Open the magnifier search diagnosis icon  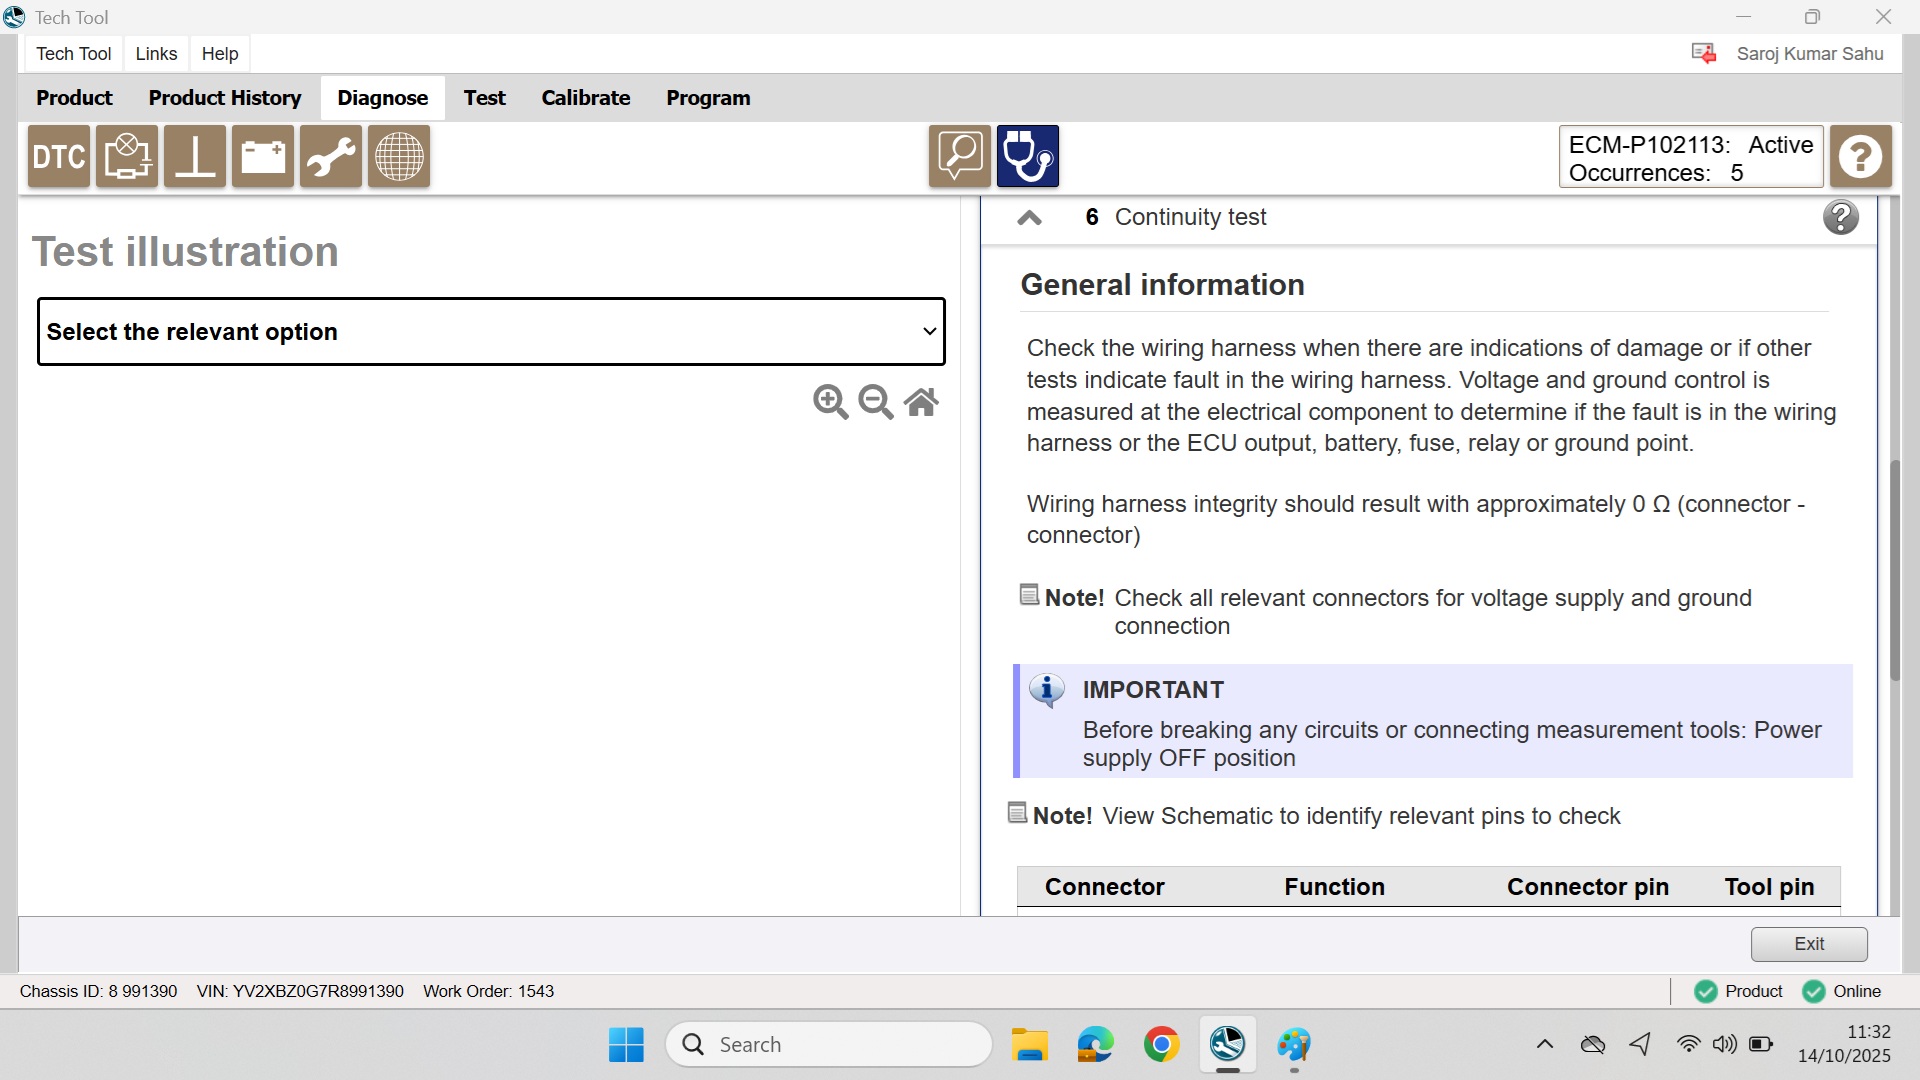pos(959,157)
